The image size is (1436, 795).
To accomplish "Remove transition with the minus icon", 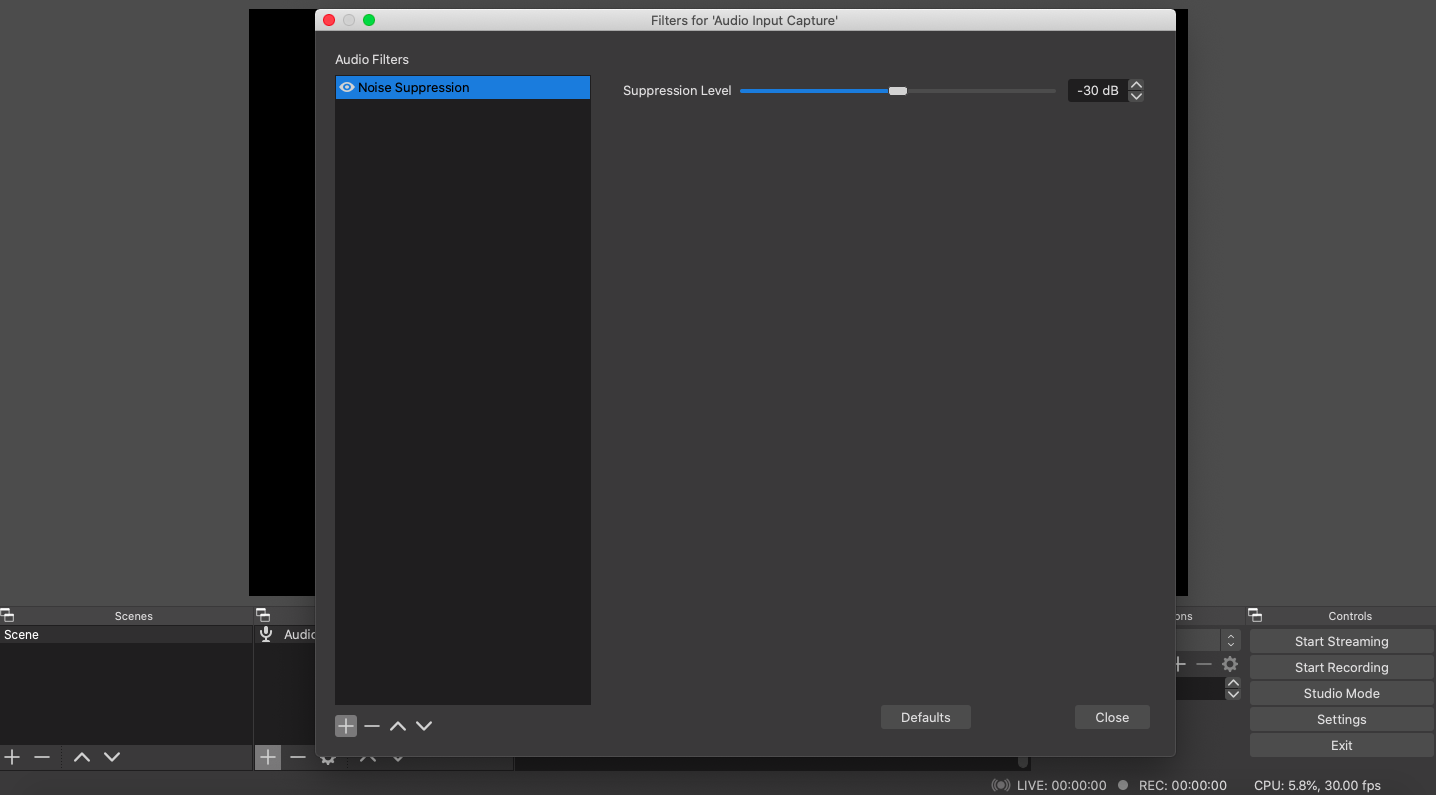I will tap(1204, 664).
